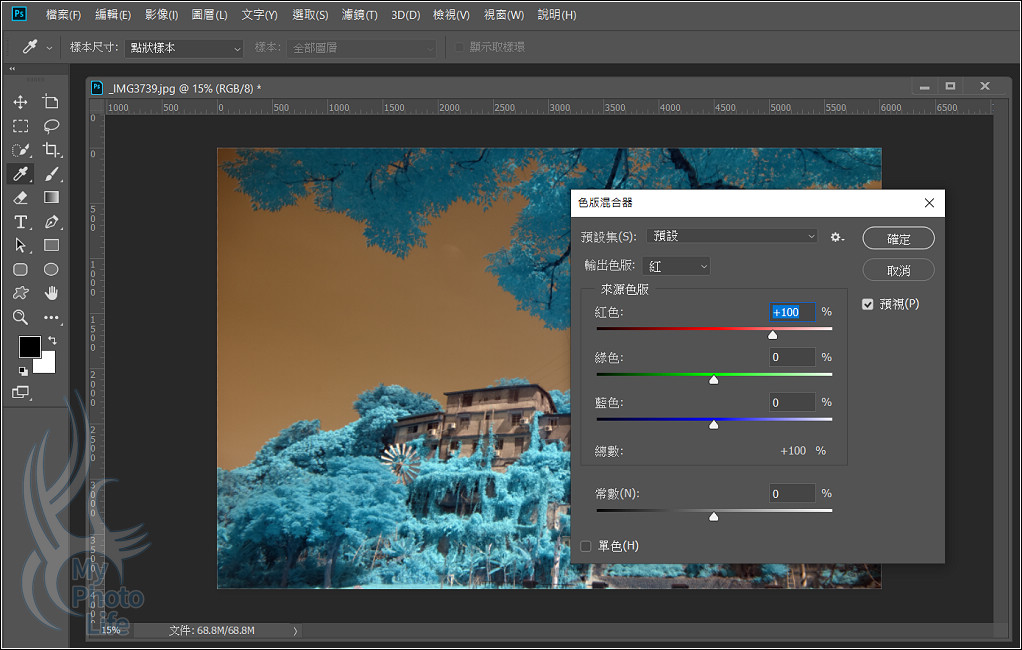The width and height of the screenshot is (1022, 650).
Task: Activate the Hand tool
Action: tap(51, 294)
